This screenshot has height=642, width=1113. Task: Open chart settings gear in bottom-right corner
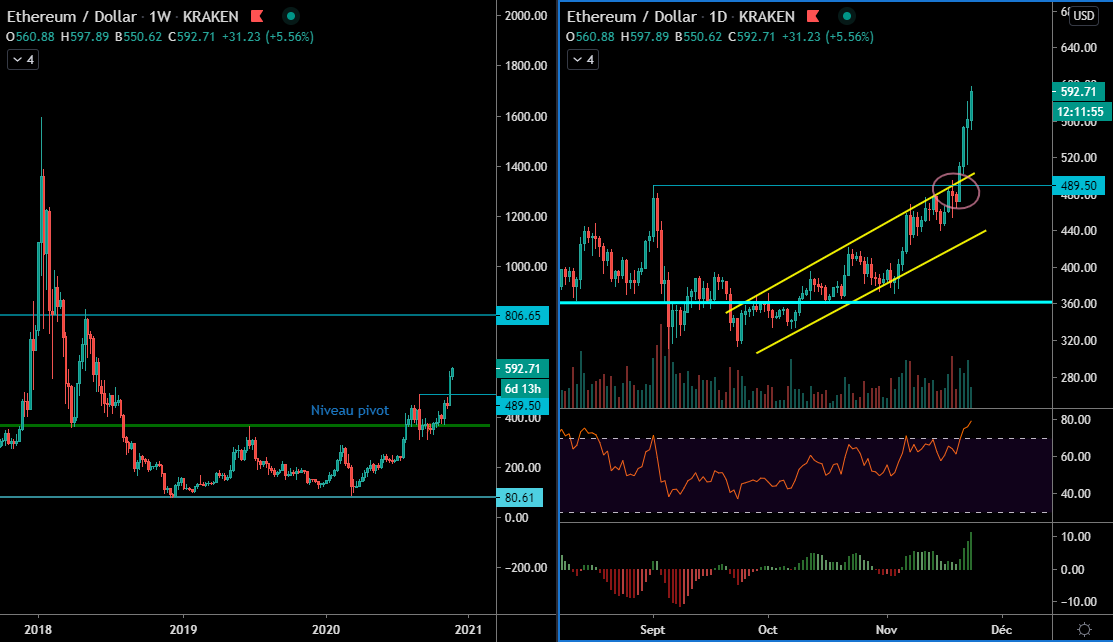(1085, 628)
